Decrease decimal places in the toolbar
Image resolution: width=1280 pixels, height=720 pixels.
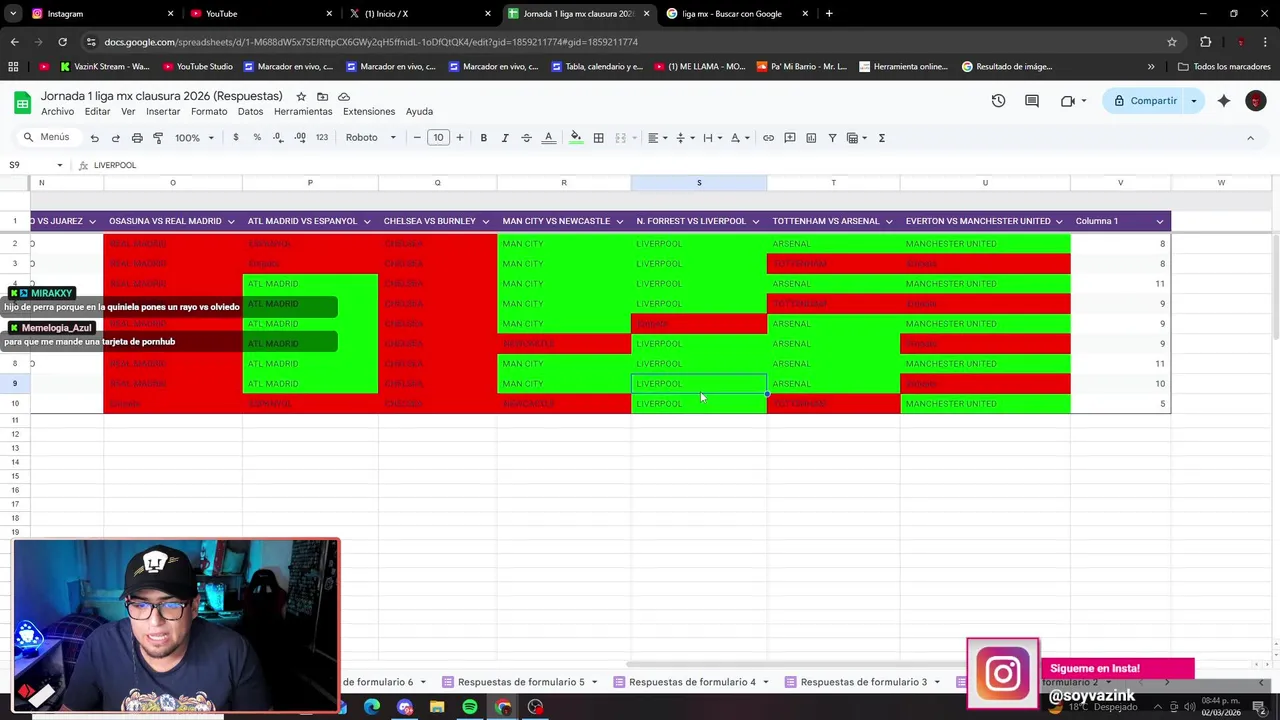pyautogui.click(x=278, y=138)
